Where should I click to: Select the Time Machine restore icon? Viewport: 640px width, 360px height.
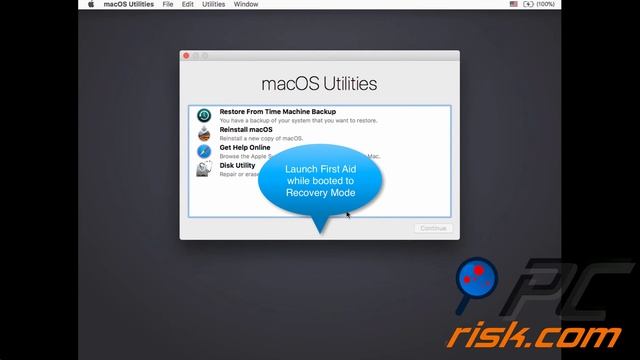pyautogui.click(x=204, y=116)
